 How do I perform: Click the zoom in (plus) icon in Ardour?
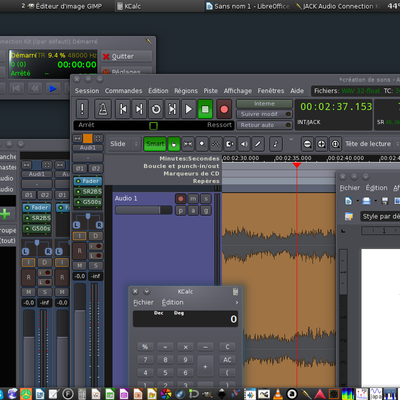tap(321, 144)
